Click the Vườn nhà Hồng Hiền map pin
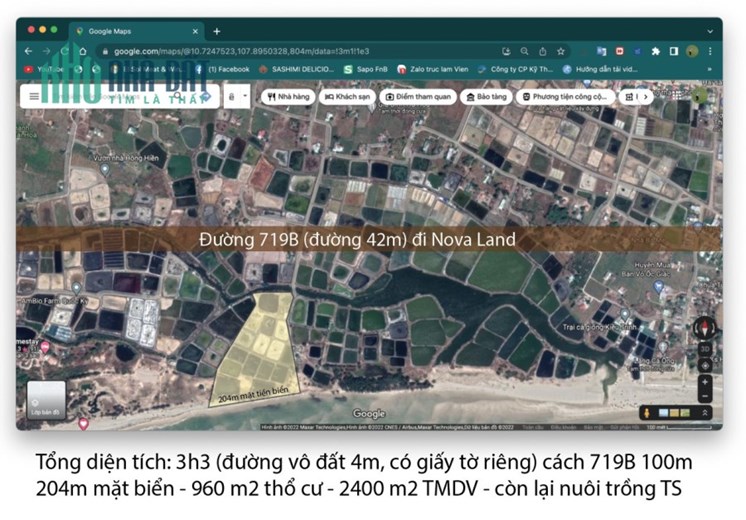The width and height of the screenshot is (746, 520). click(x=105, y=169)
